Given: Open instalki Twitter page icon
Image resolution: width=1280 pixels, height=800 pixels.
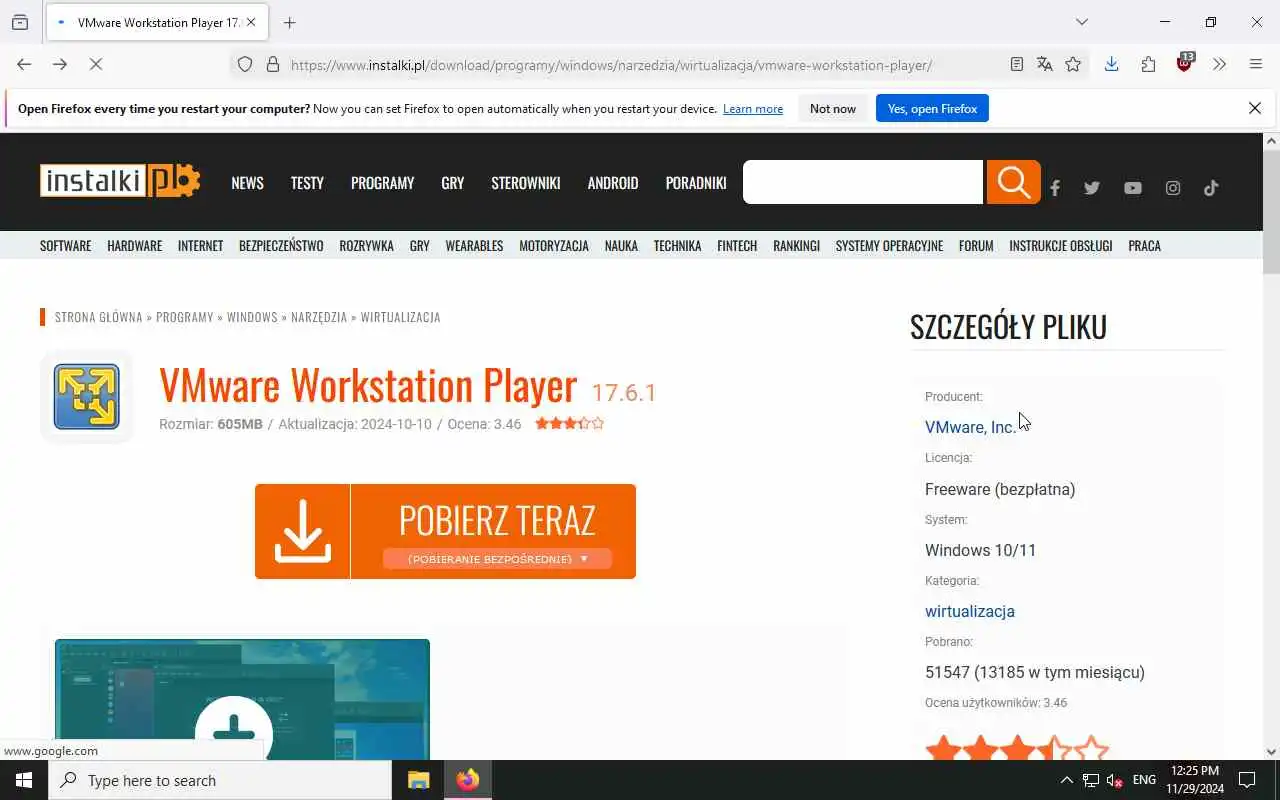Looking at the screenshot, I should (x=1092, y=188).
